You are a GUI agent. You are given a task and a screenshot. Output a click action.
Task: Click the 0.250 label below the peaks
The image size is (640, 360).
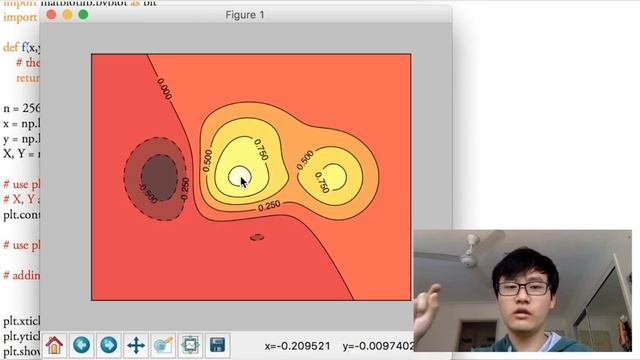click(x=269, y=206)
